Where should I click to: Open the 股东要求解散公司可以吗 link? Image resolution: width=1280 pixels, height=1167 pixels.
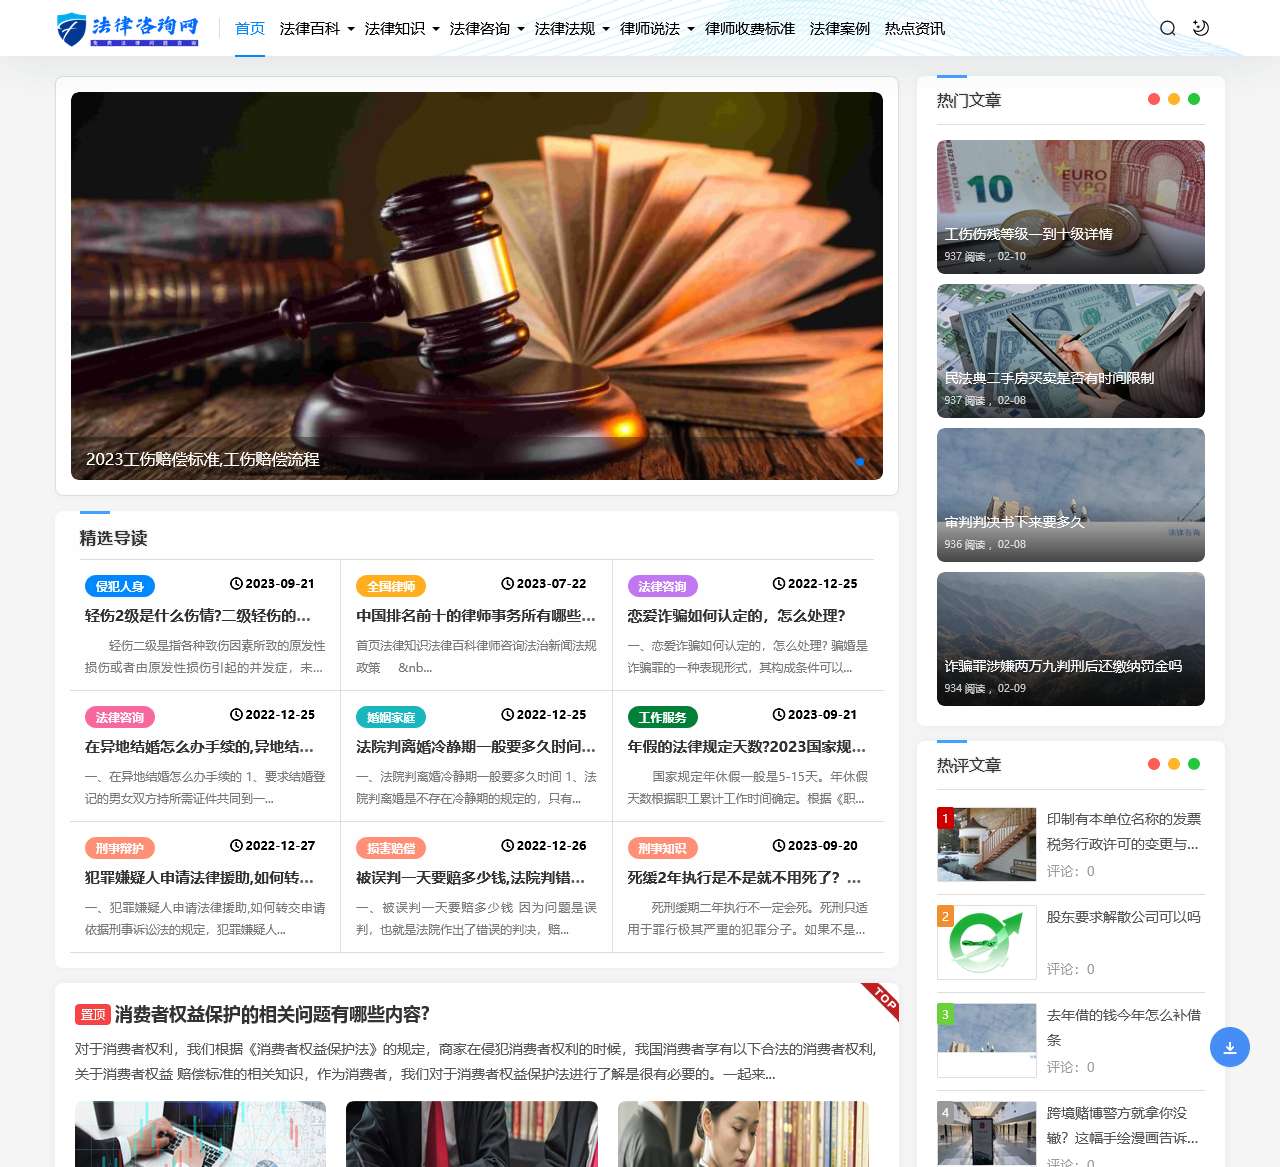[1124, 917]
